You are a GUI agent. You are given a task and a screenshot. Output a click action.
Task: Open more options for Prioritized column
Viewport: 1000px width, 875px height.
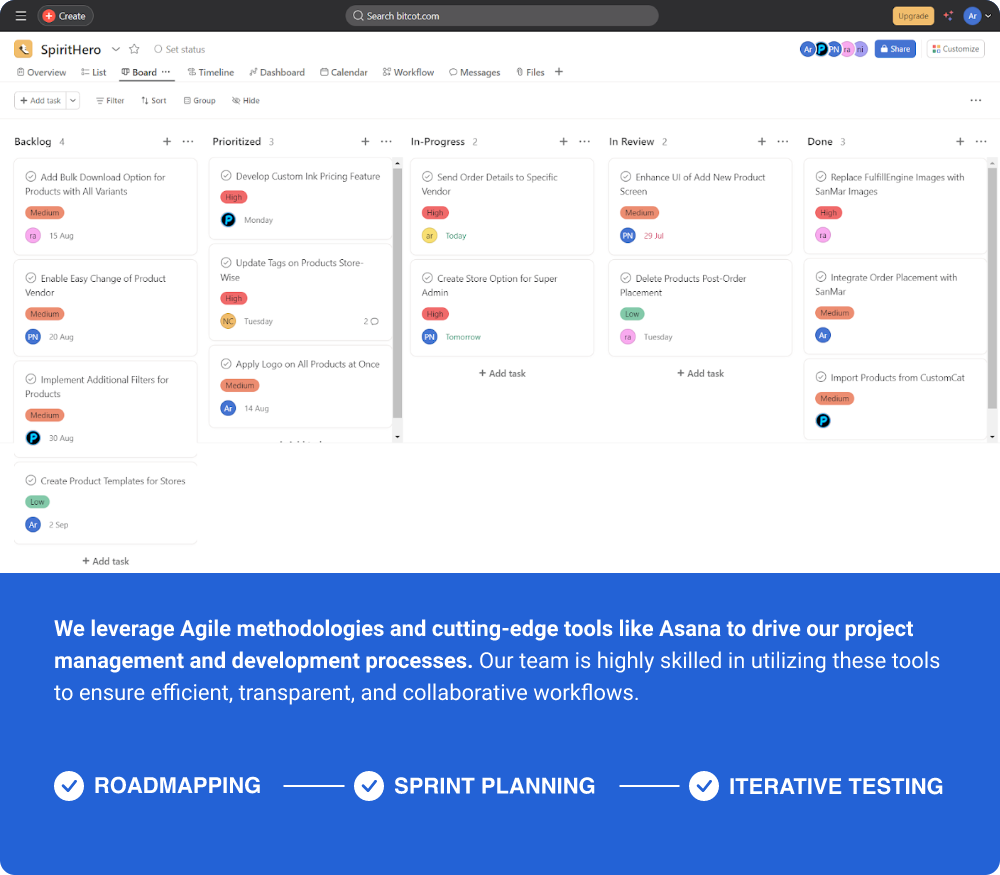386,142
